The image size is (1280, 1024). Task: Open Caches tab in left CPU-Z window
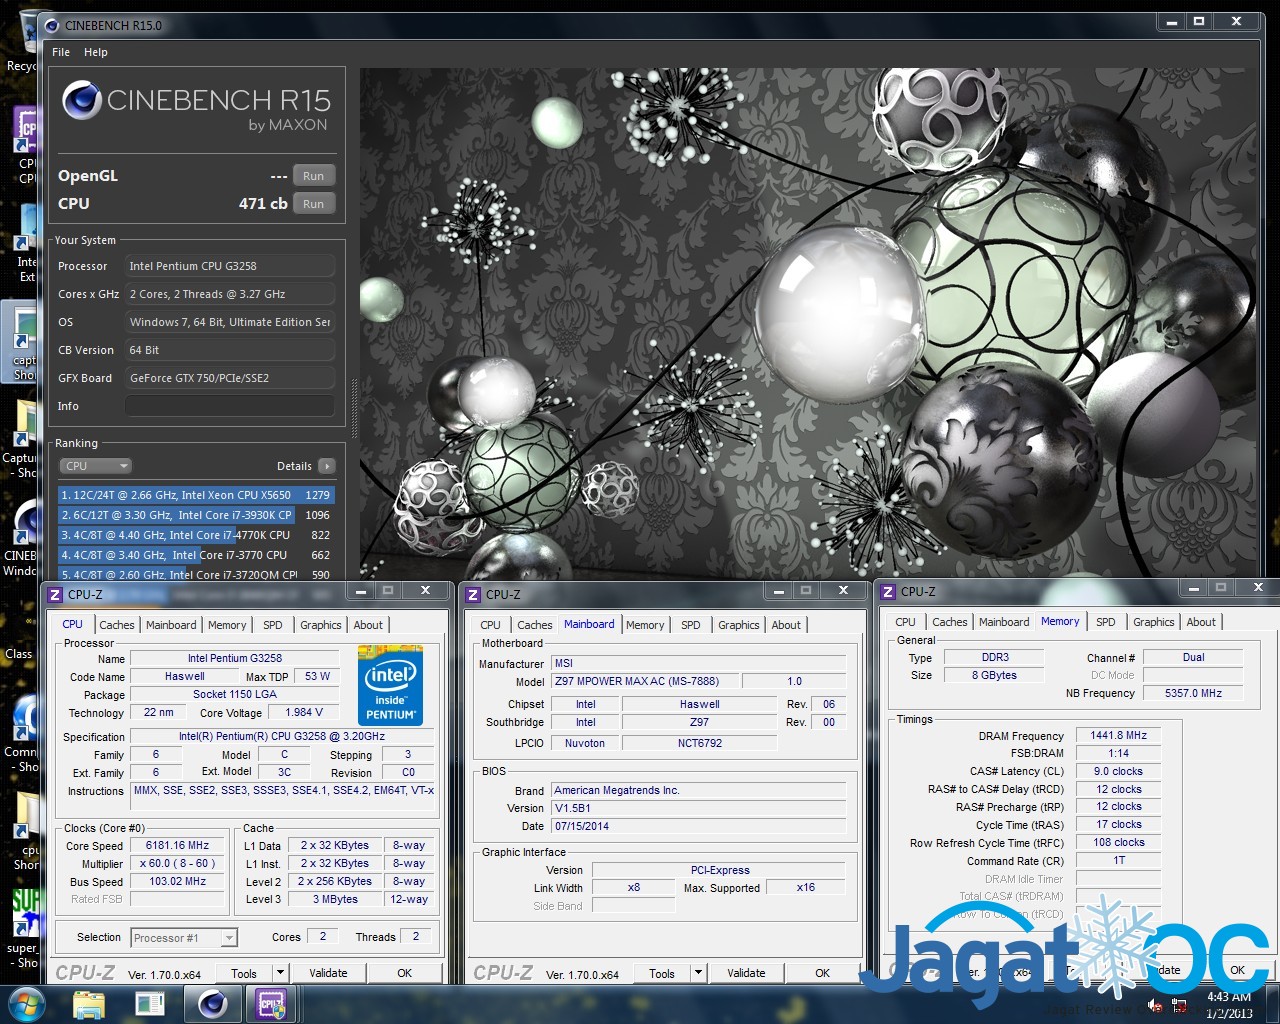pyautogui.click(x=117, y=625)
